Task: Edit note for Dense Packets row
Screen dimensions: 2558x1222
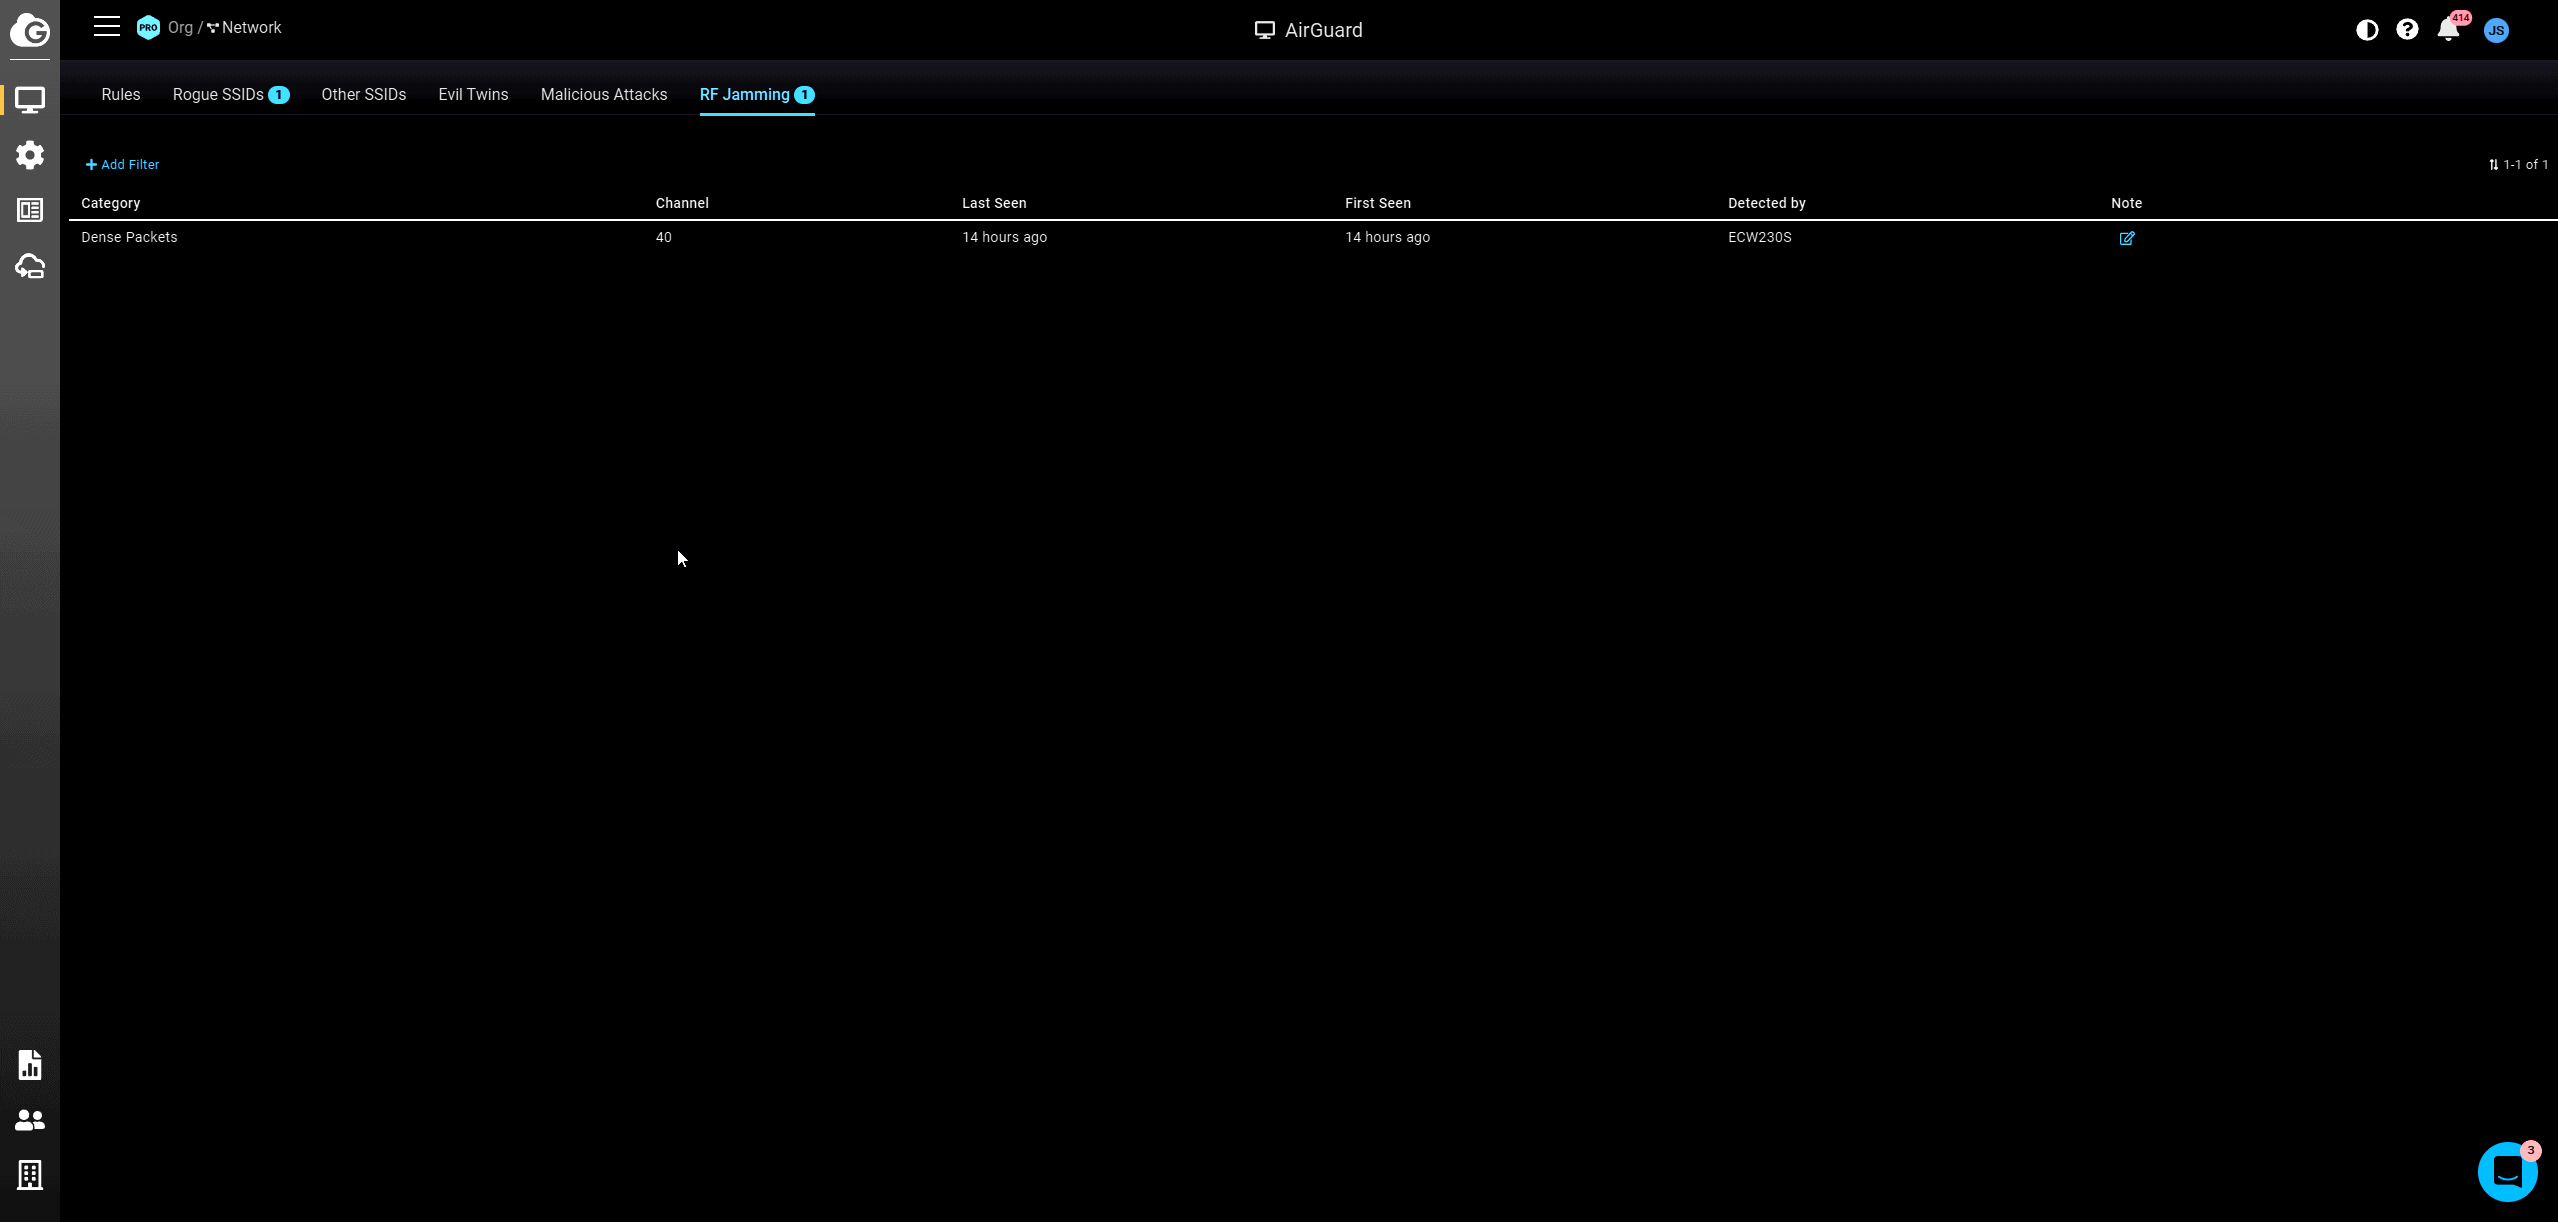Action: (2127, 238)
